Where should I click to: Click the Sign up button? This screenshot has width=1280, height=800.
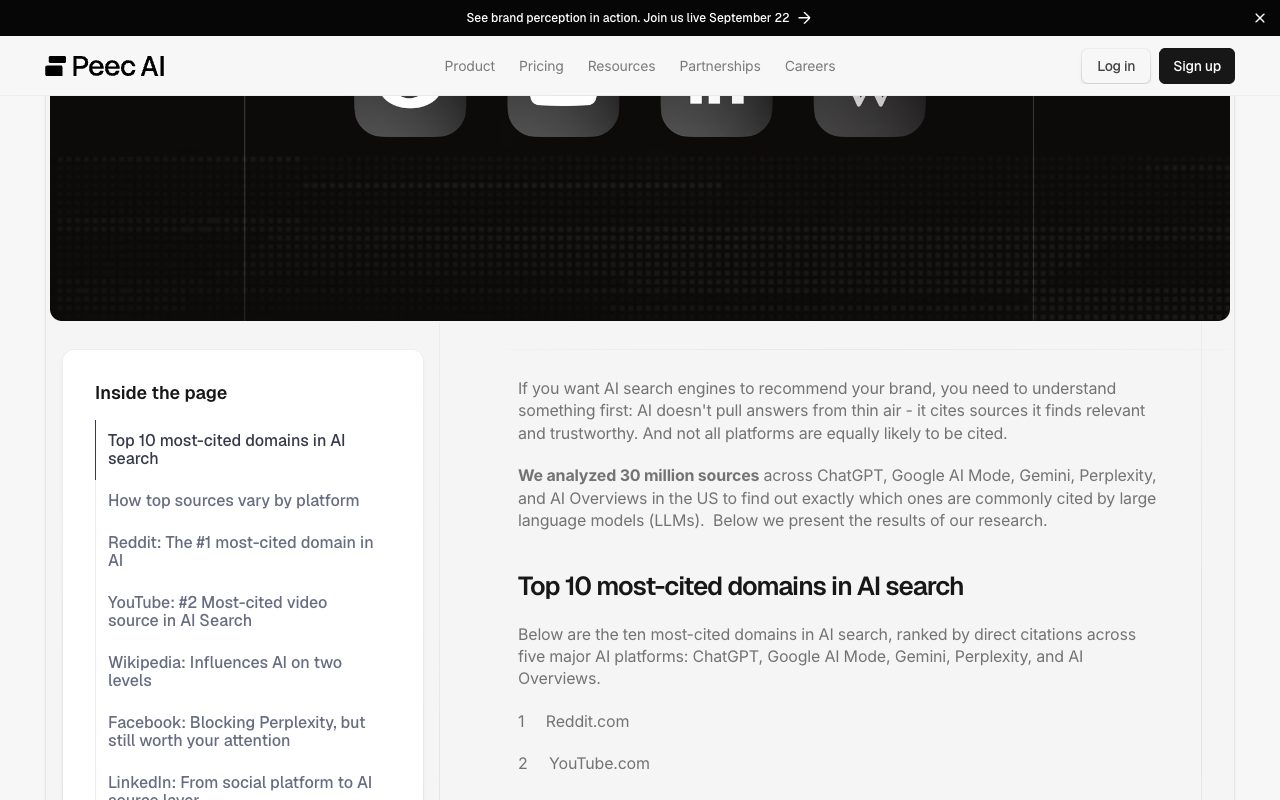1197,66
